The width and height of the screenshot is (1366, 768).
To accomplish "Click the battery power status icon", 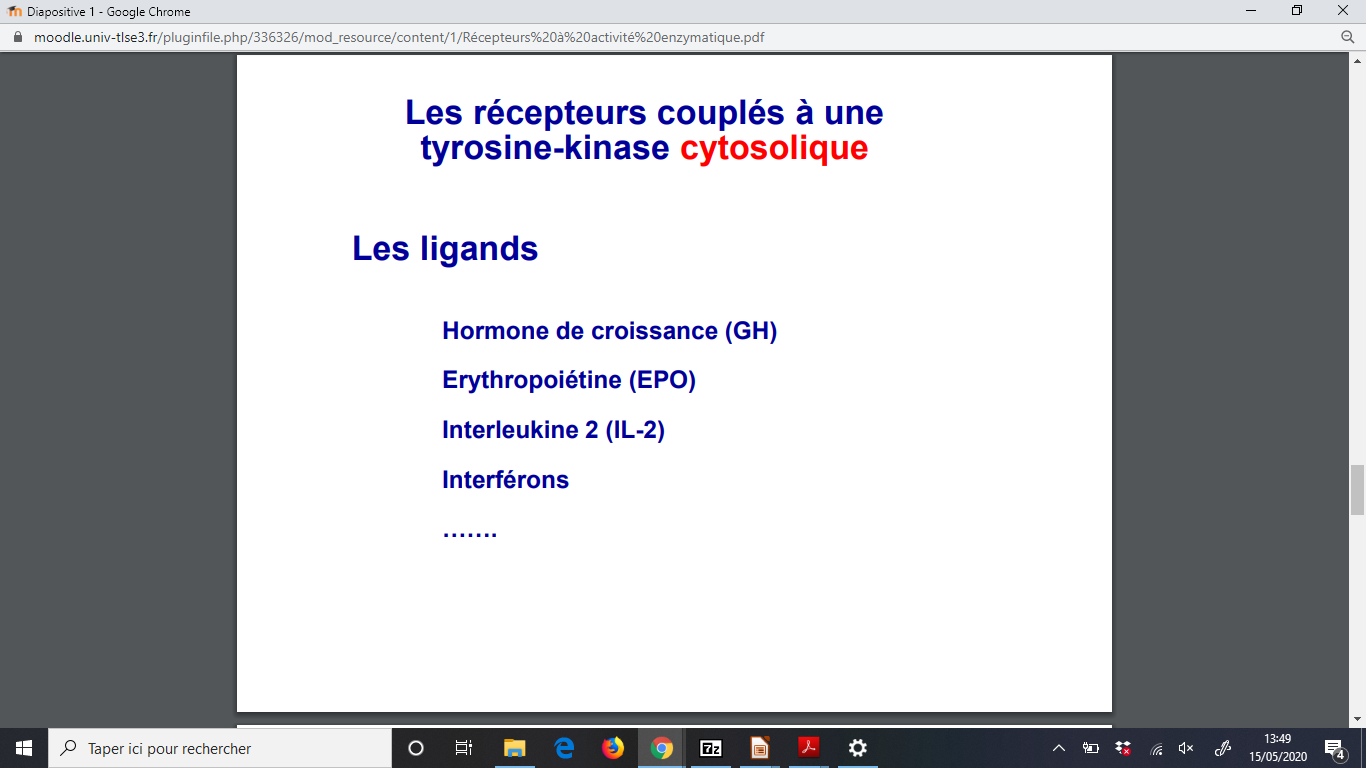I will coord(1091,748).
